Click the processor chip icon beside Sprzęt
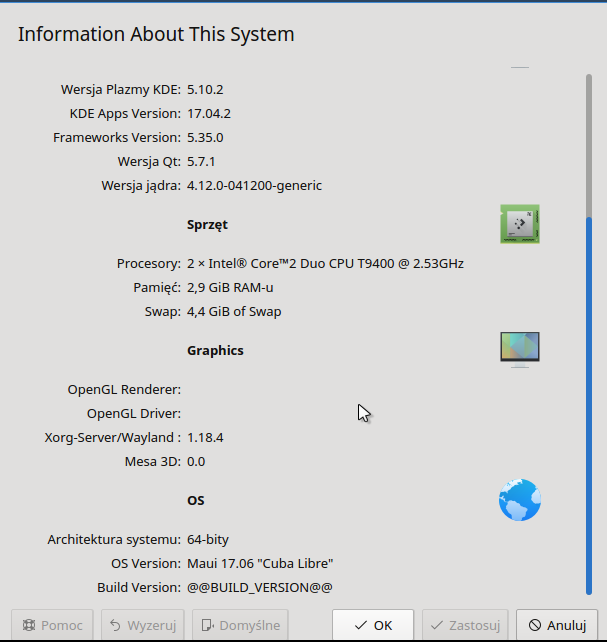The height and width of the screenshot is (642, 607). tap(519, 224)
